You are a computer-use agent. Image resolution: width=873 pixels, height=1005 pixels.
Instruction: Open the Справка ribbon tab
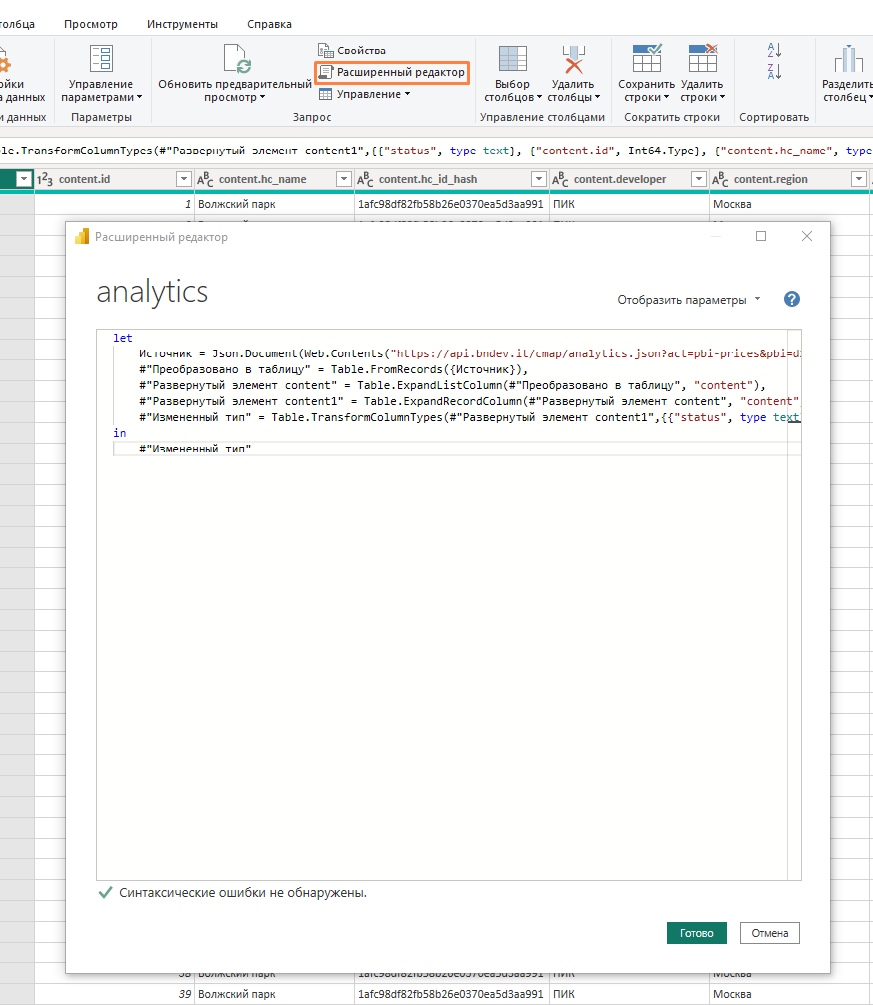pos(269,24)
